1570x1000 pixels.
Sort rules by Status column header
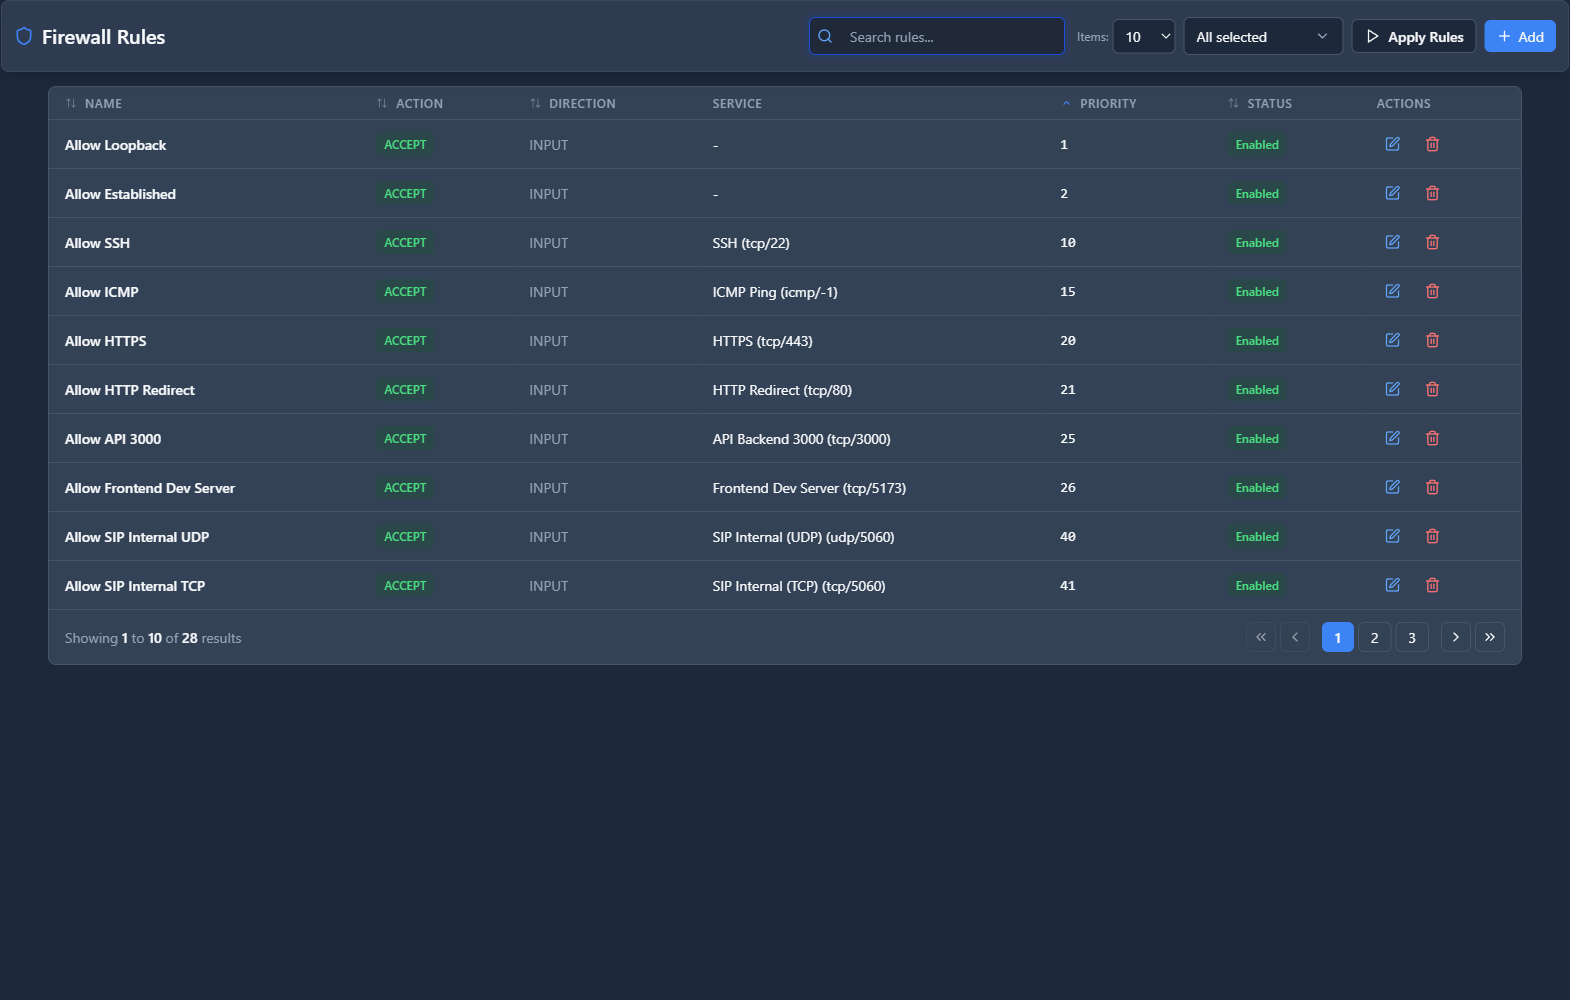point(1268,103)
